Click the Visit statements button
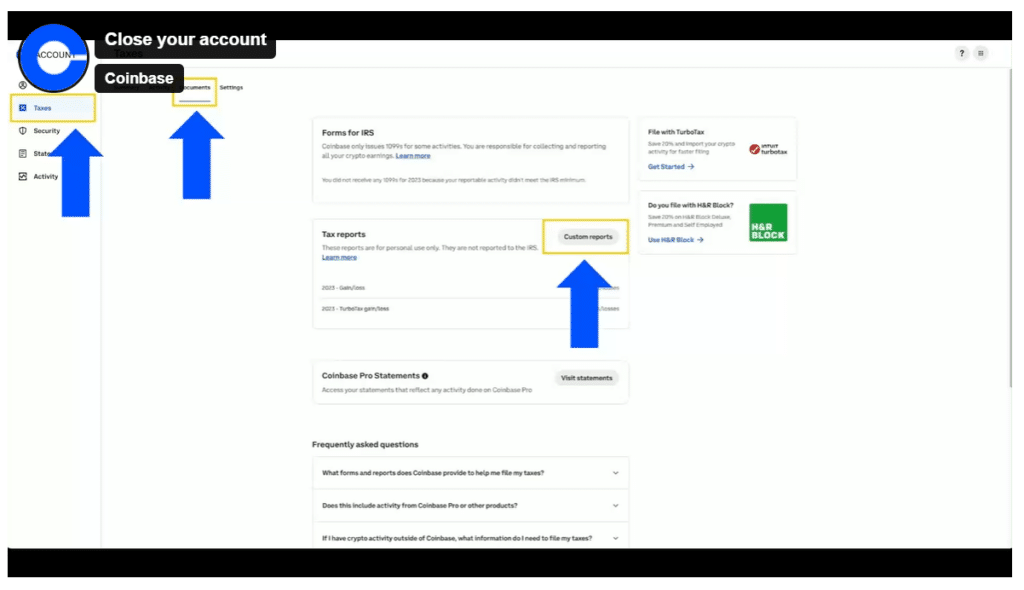The width and height of the screenshot is (1024, 590). 586,378
